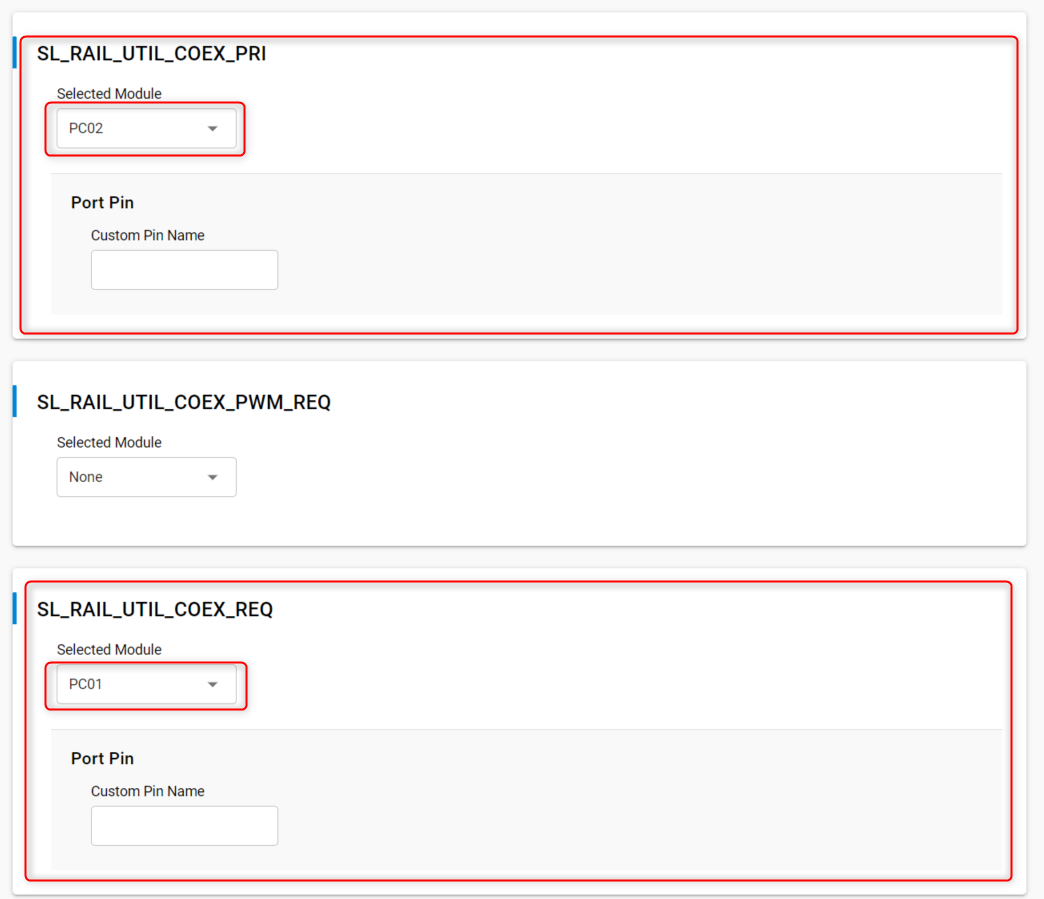This screenshot has height=899, width=1044.
Task: Click the arrow icon beside PC01
Action: coord(212,685)
